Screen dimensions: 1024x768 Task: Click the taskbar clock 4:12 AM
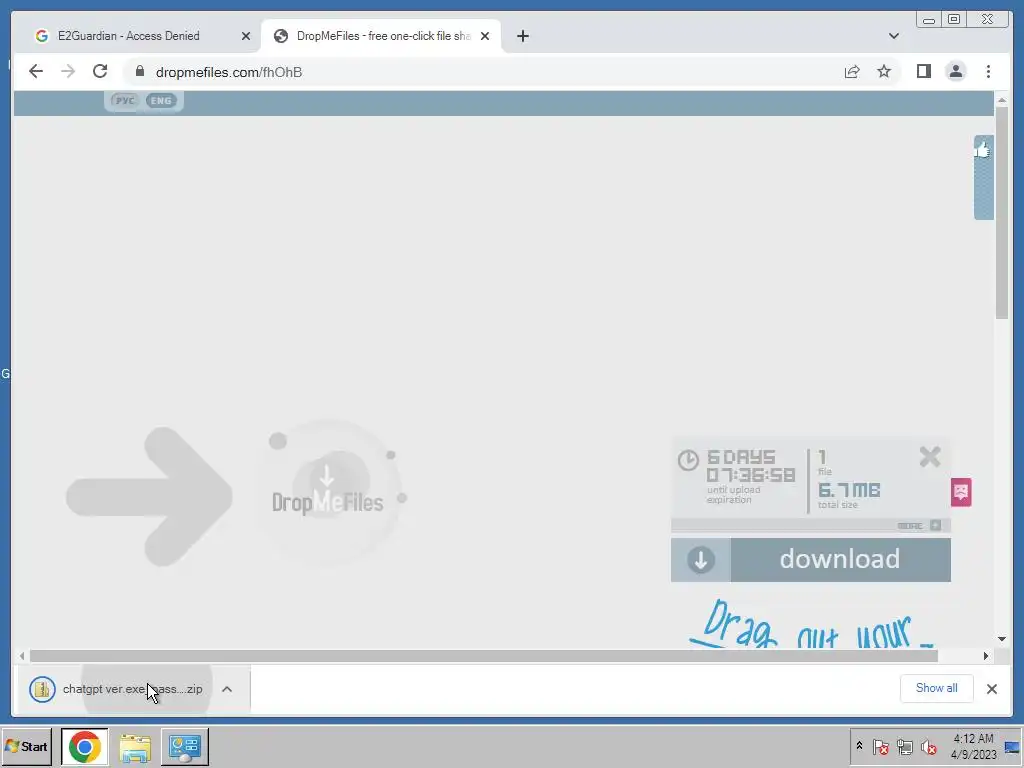(x=974, y=746)
